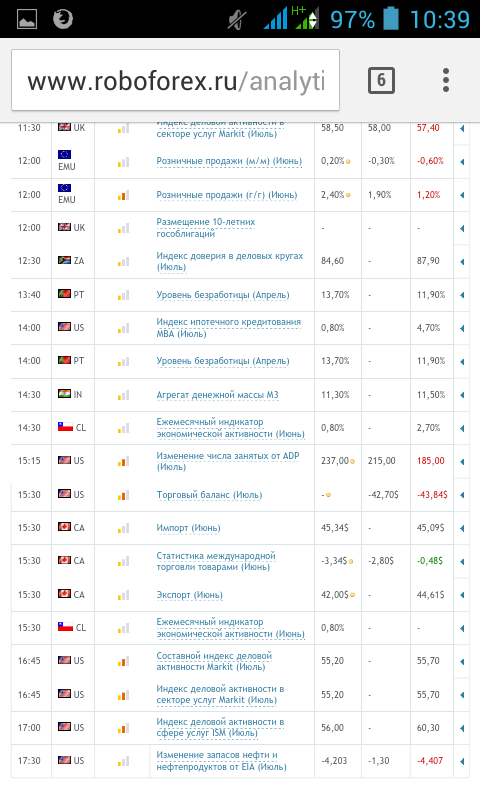Expand details arrow for EIA oil inventories row
This screenshot has height=800, width=480.
tap(462, 761)
